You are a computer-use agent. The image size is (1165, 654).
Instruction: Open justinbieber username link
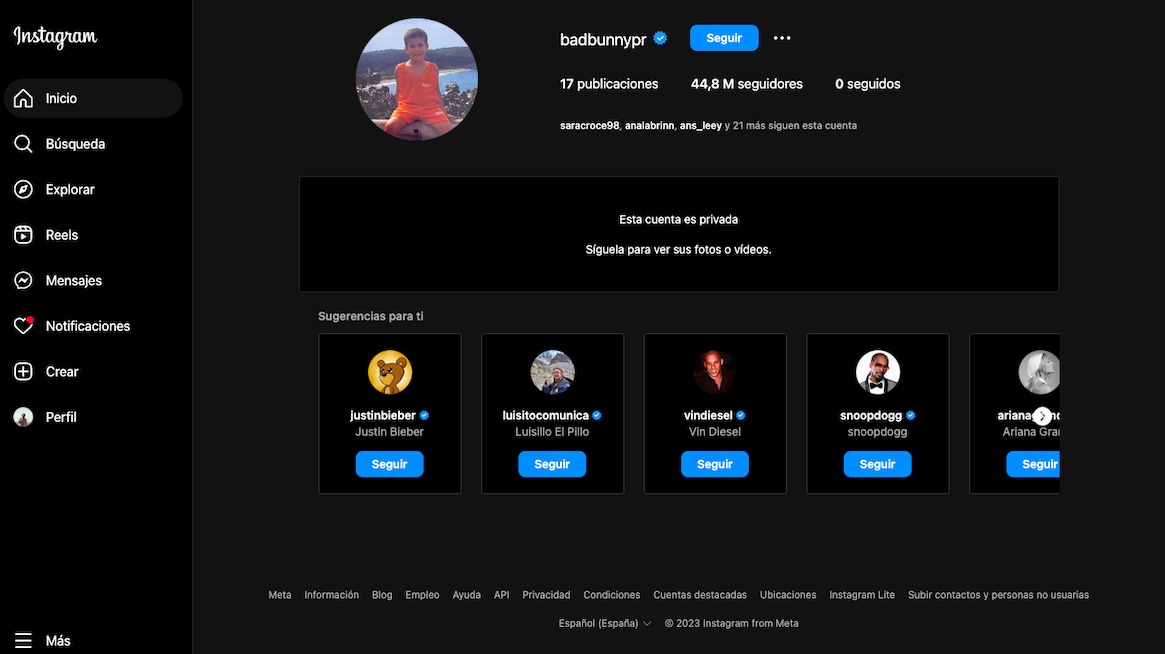click(x=383, y=415)
